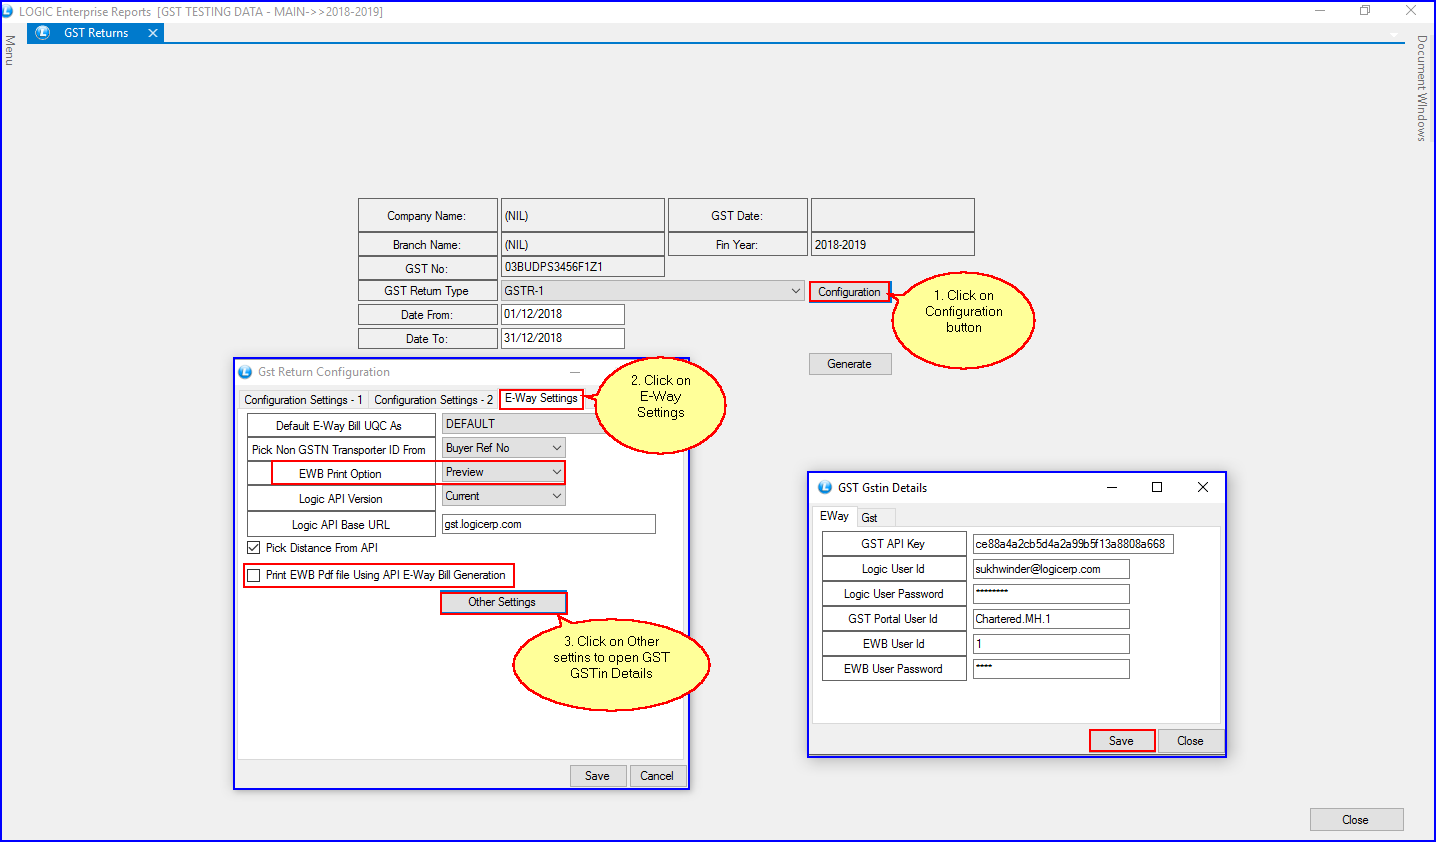Maximize the GST Gstin Details window
Screen dimensions: 1436x842
[x=1157, y=487]
